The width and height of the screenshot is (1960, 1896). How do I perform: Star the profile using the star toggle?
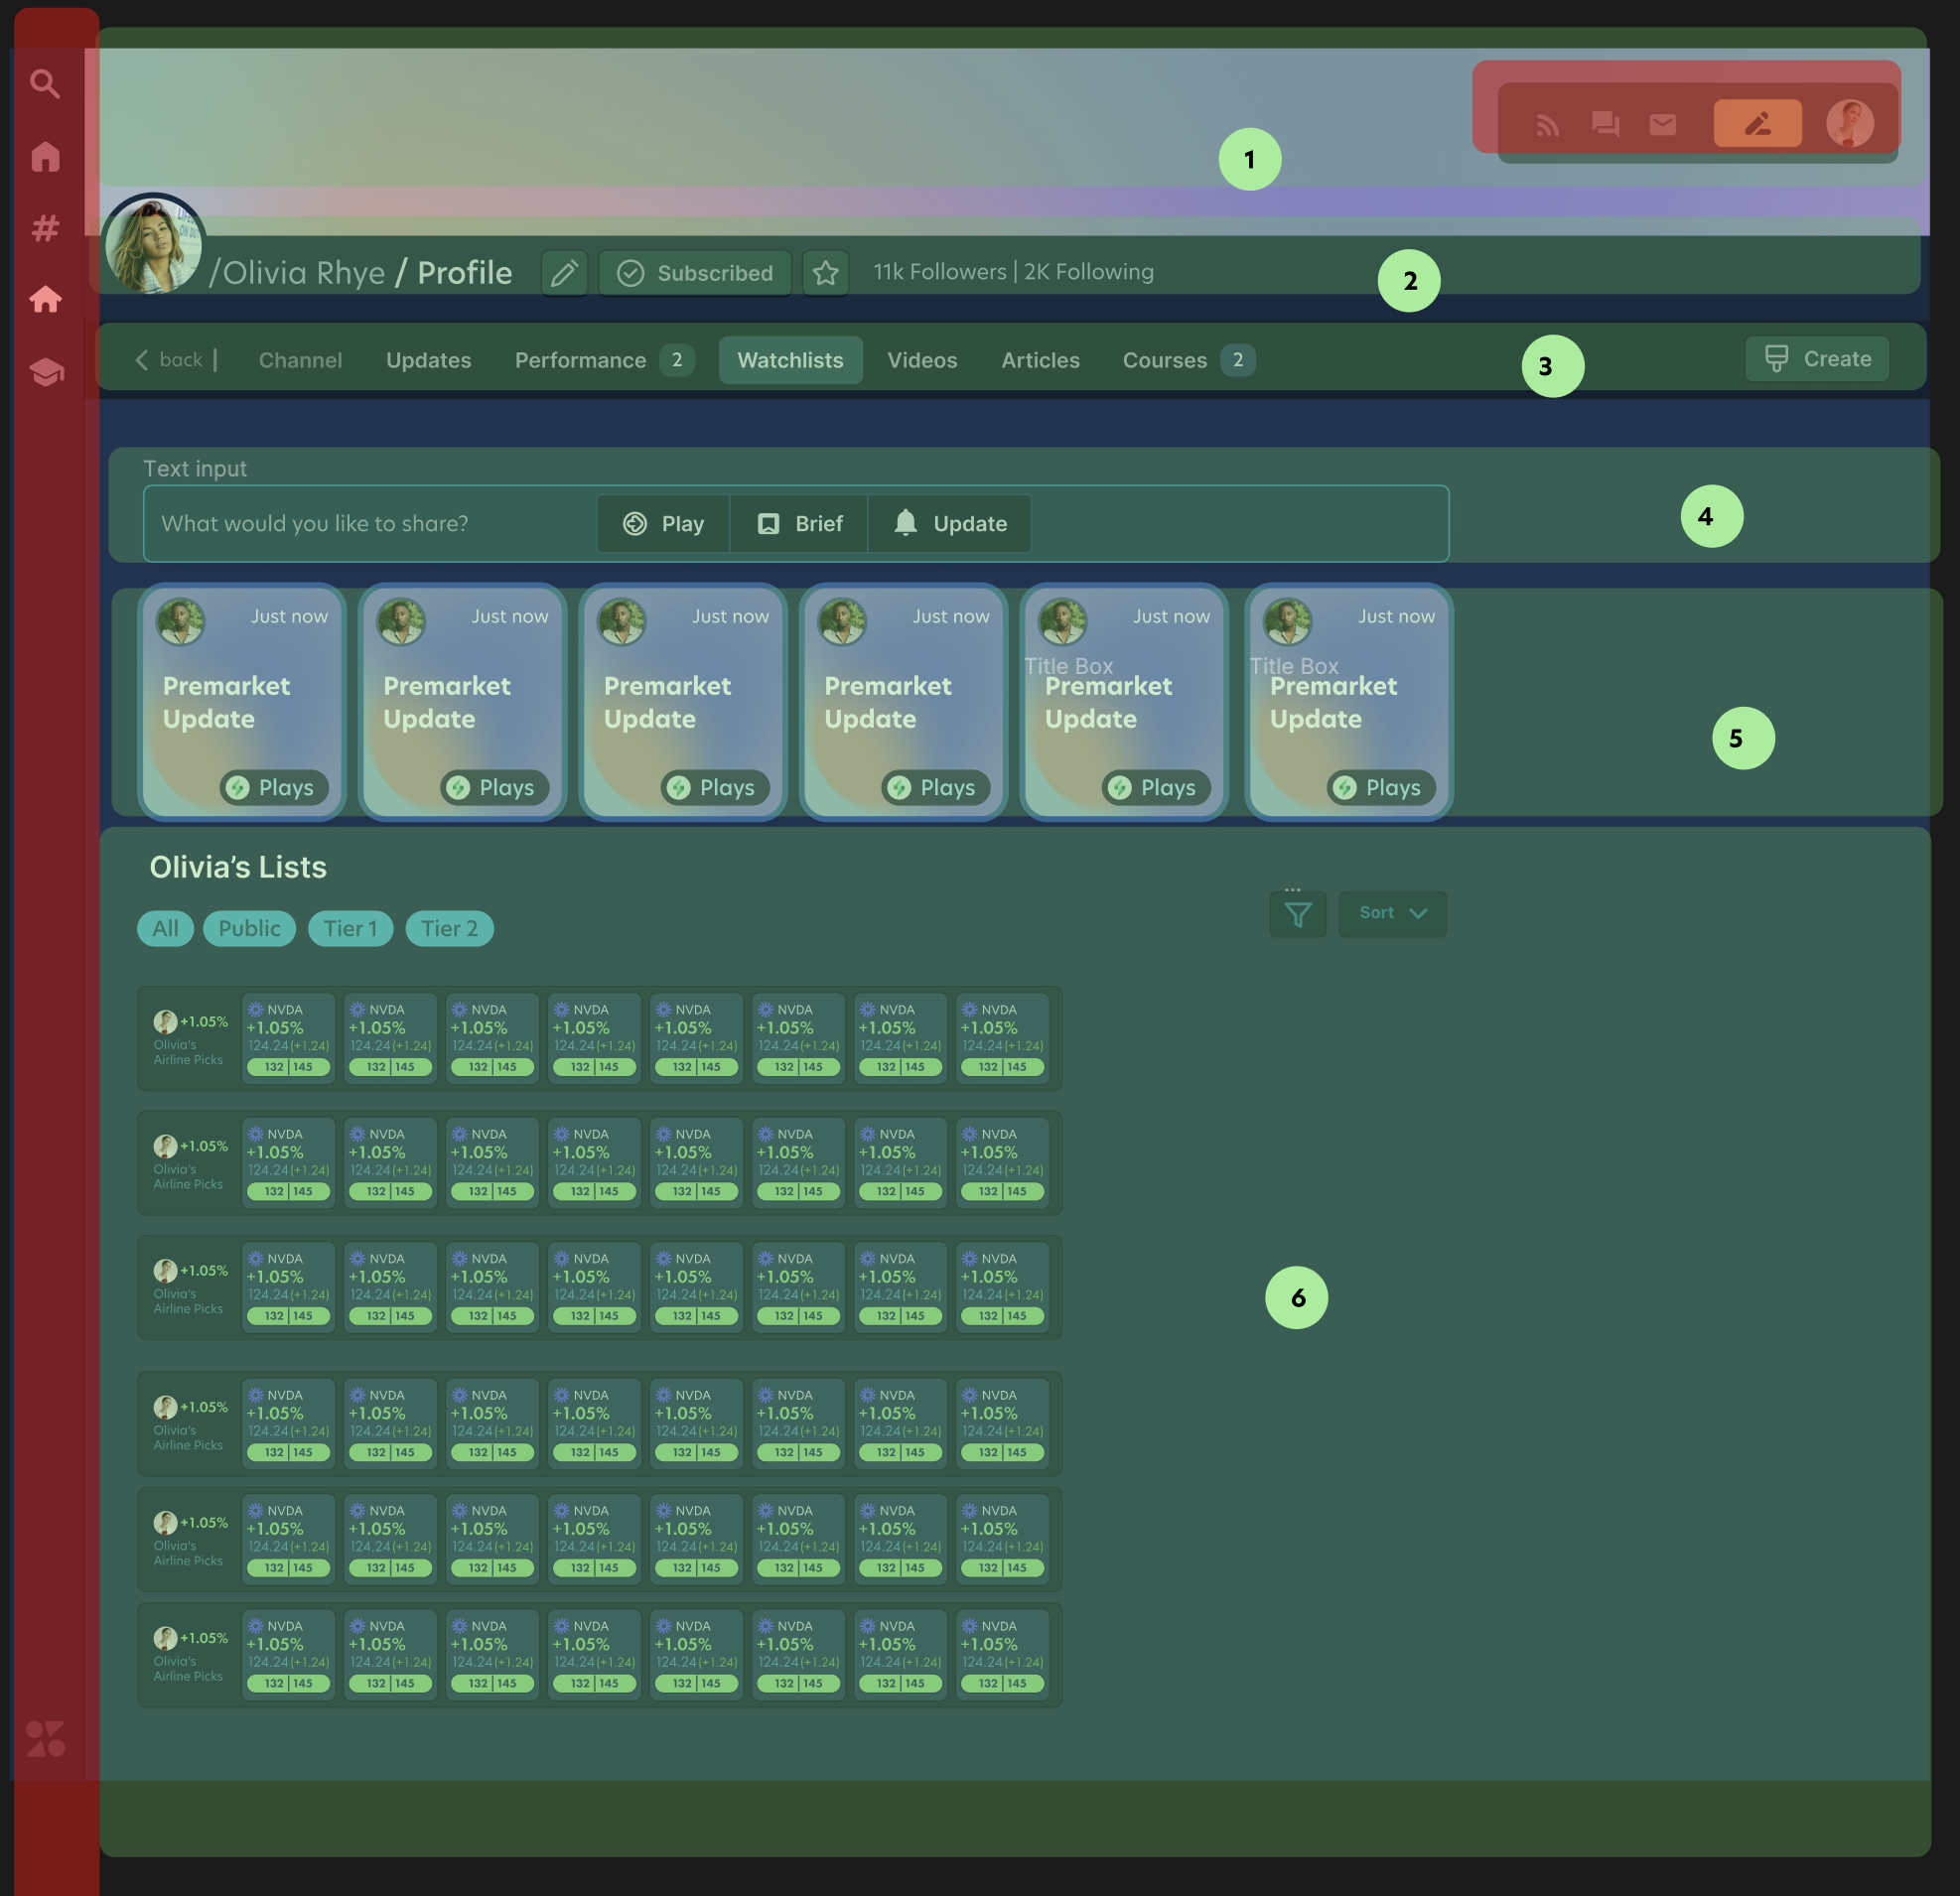825,272
